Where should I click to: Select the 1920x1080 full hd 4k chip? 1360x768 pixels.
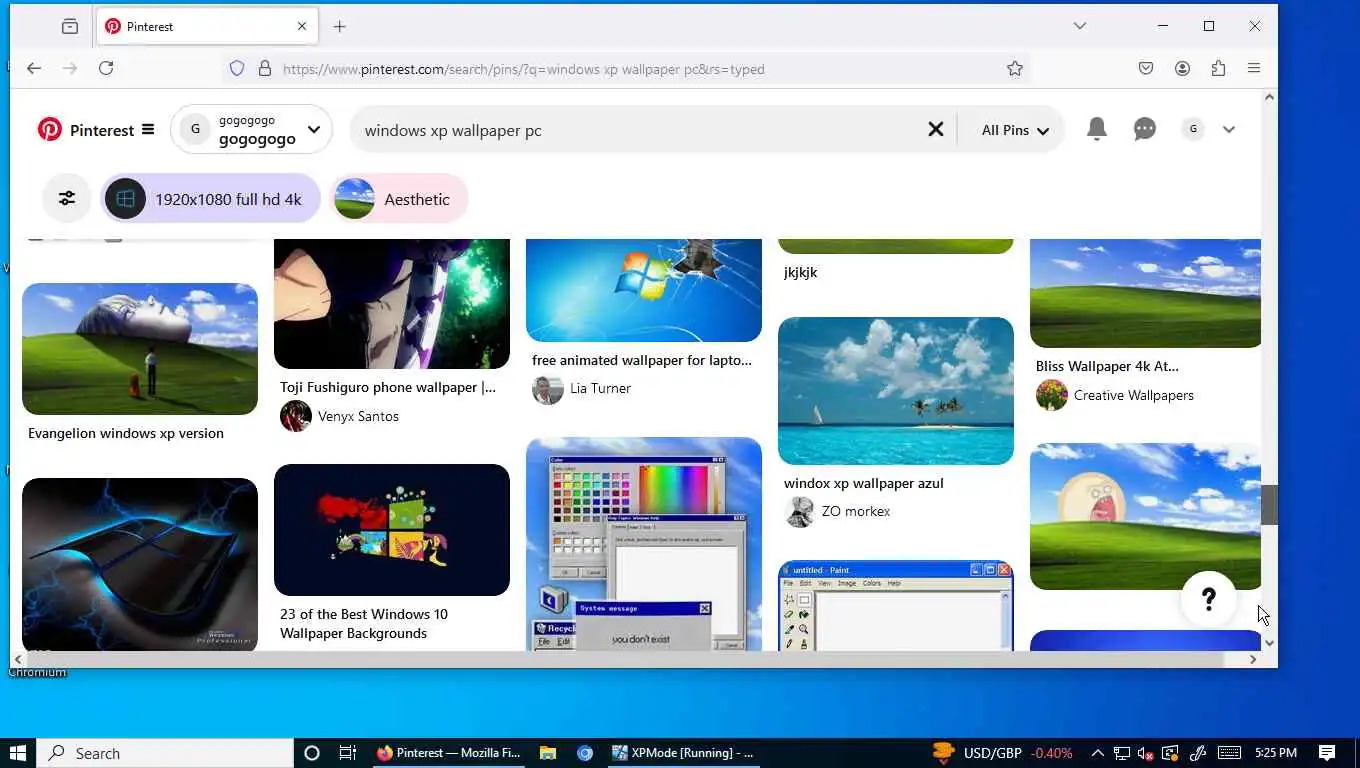(x=210, y=199)
